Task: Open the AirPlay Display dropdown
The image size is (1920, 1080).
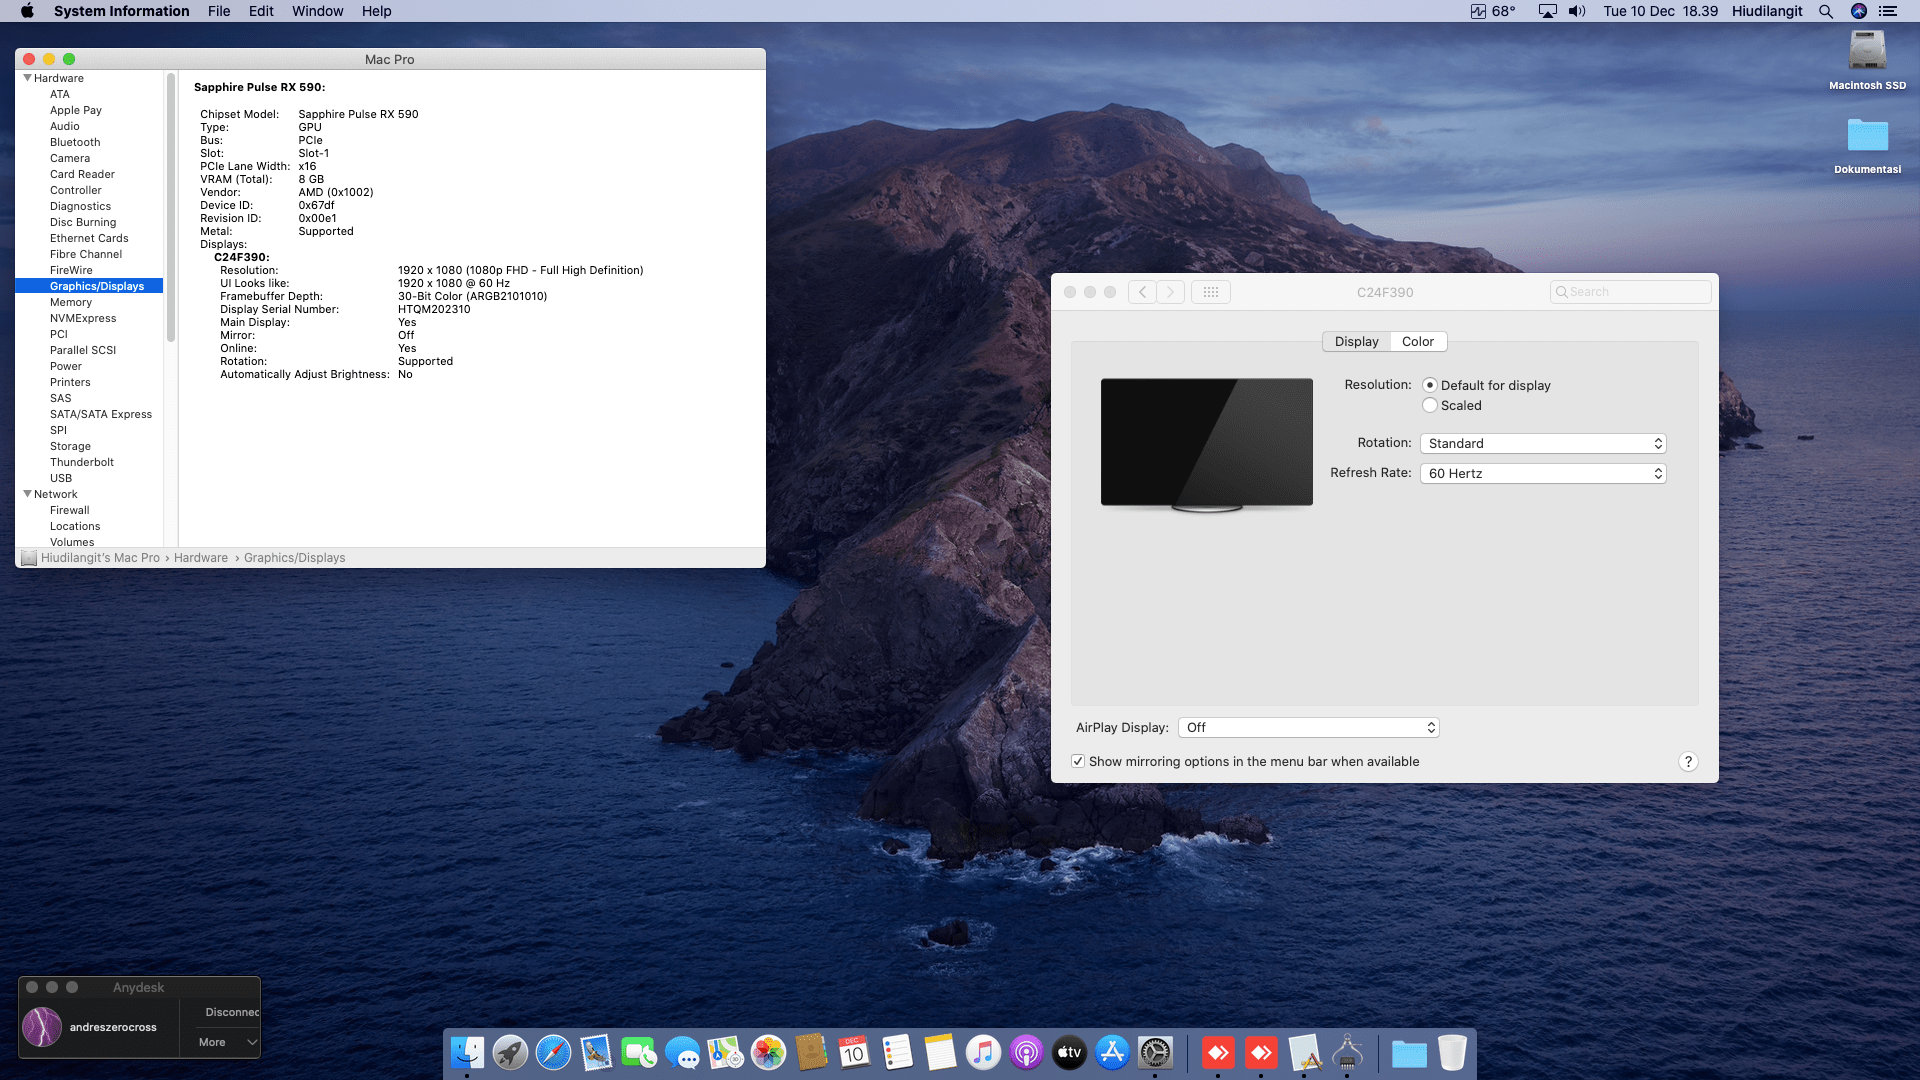Action: point(1308,727)
